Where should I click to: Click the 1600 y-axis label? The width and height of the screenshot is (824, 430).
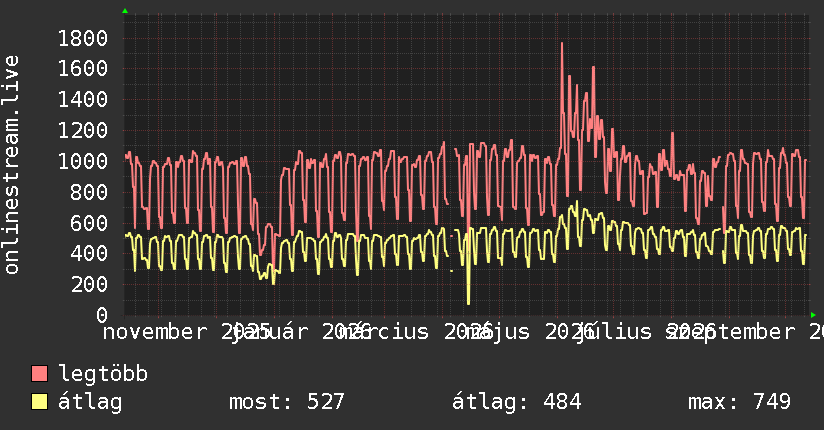point(83,69)
